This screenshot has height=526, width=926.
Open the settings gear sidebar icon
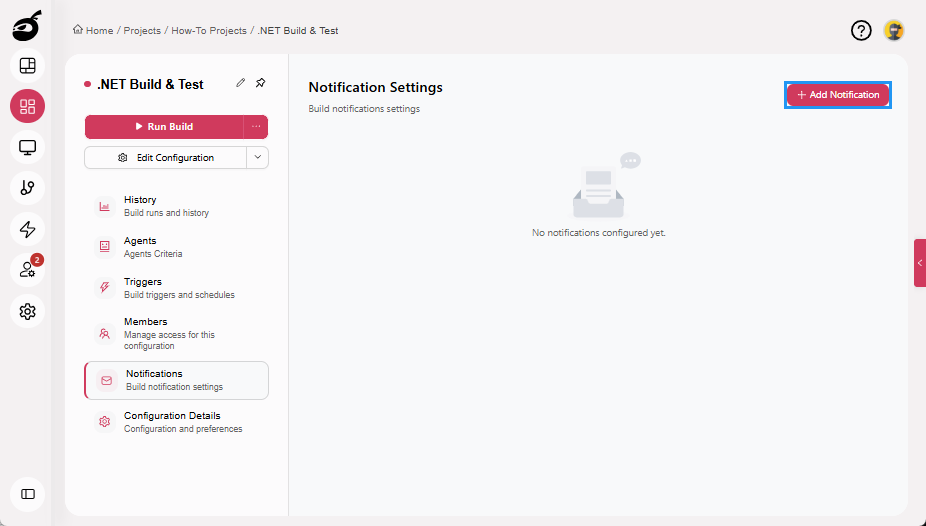coord(28,311)
